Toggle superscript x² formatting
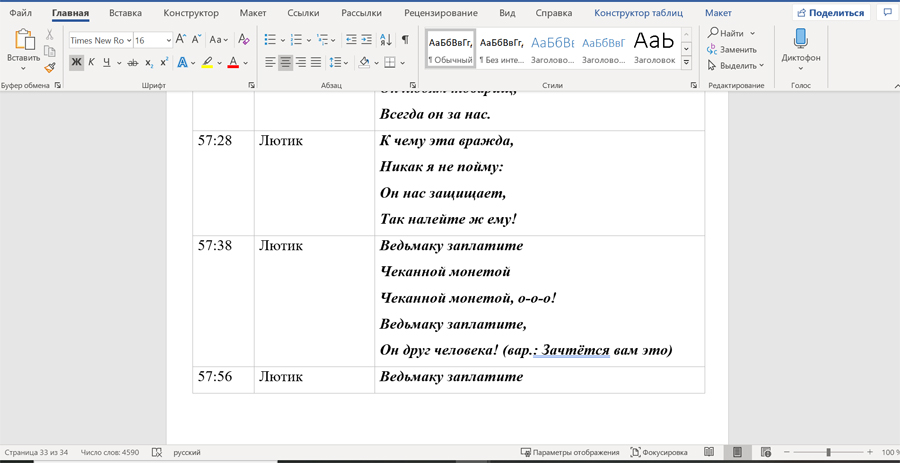Viewport: 900px width, 463px height. [x=164, y=63]
